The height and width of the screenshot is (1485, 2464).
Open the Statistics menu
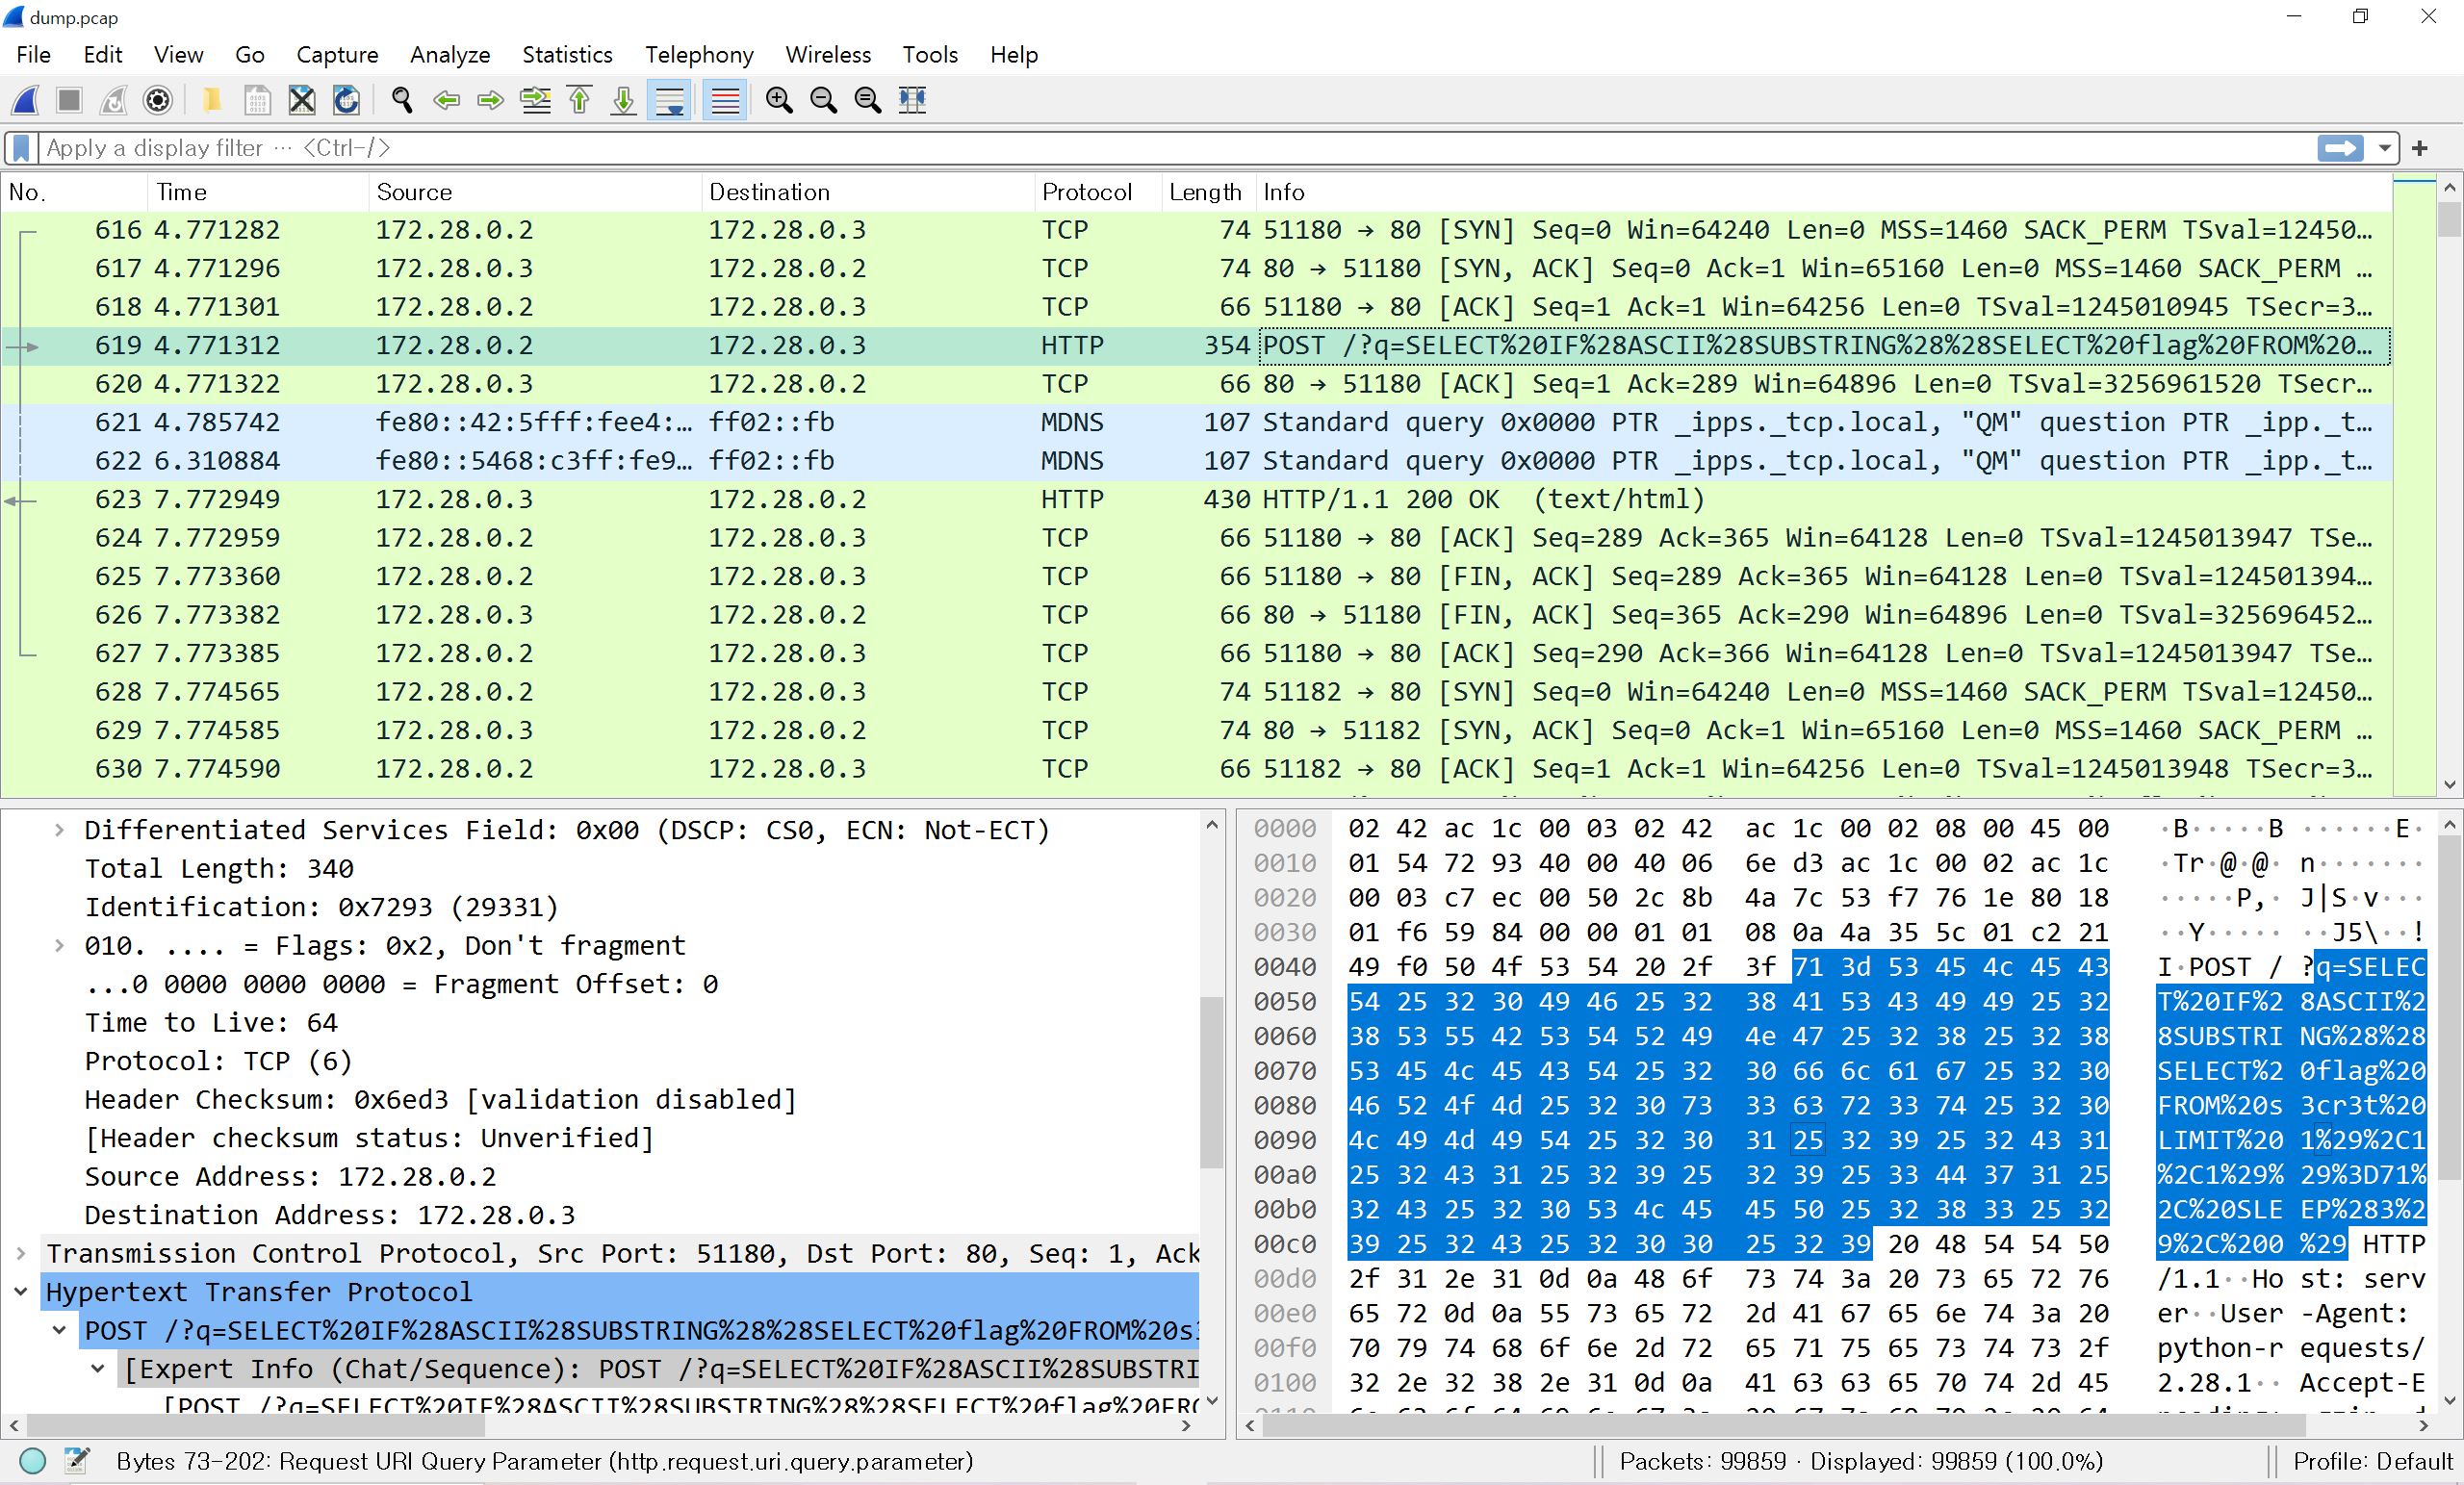click(567, 55)
